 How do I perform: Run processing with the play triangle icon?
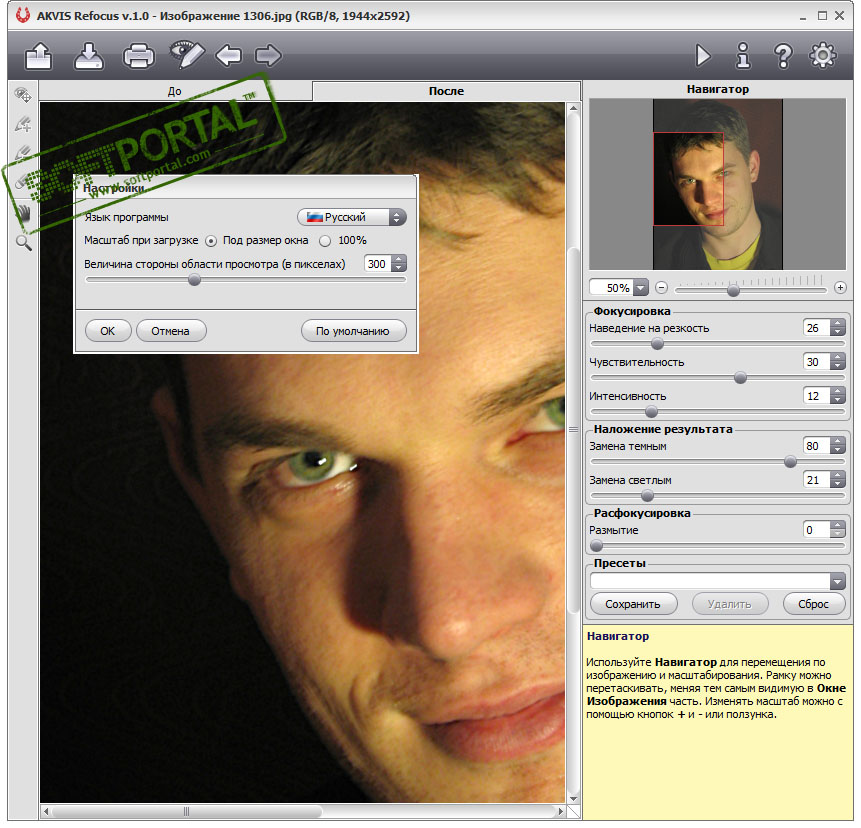coord(703,55)
